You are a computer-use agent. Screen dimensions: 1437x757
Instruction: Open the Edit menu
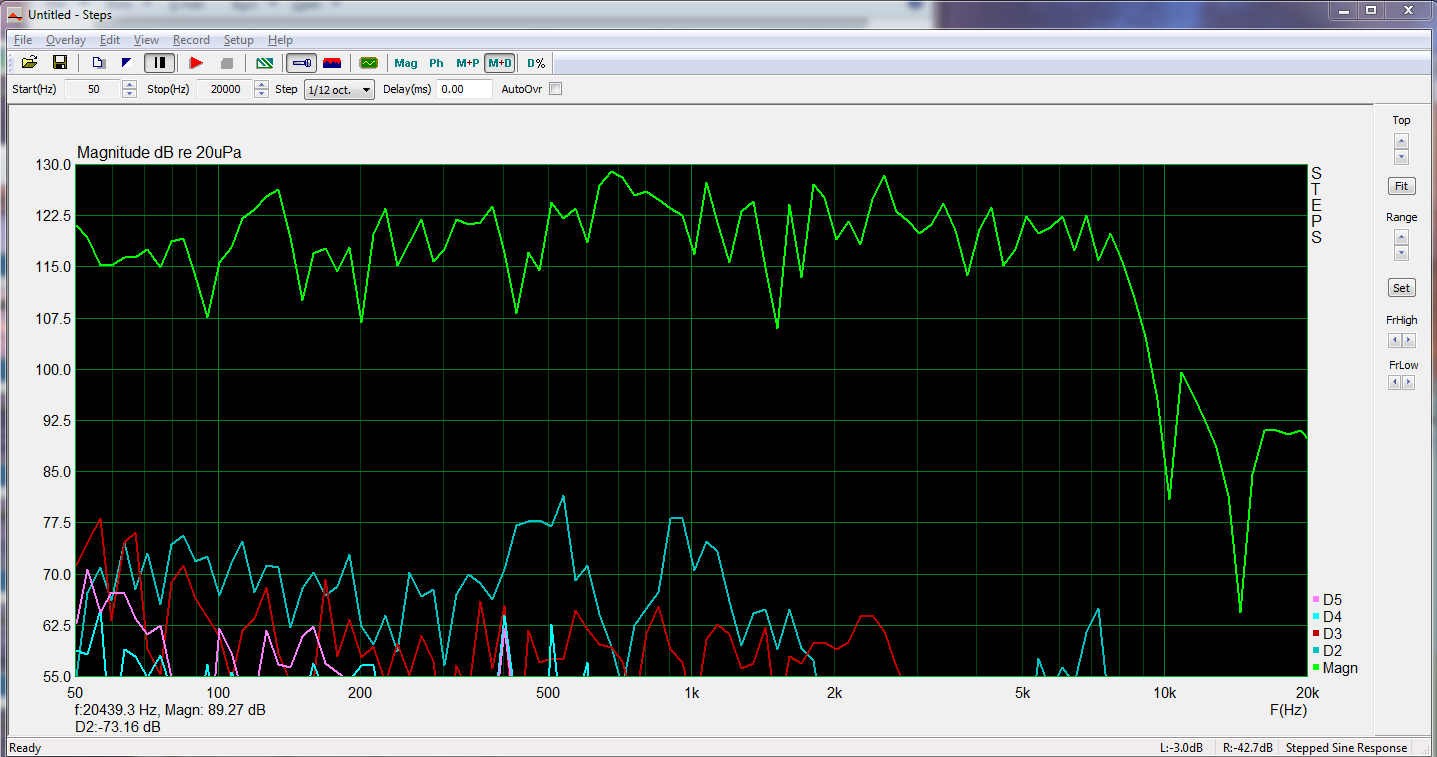point(110,40)
